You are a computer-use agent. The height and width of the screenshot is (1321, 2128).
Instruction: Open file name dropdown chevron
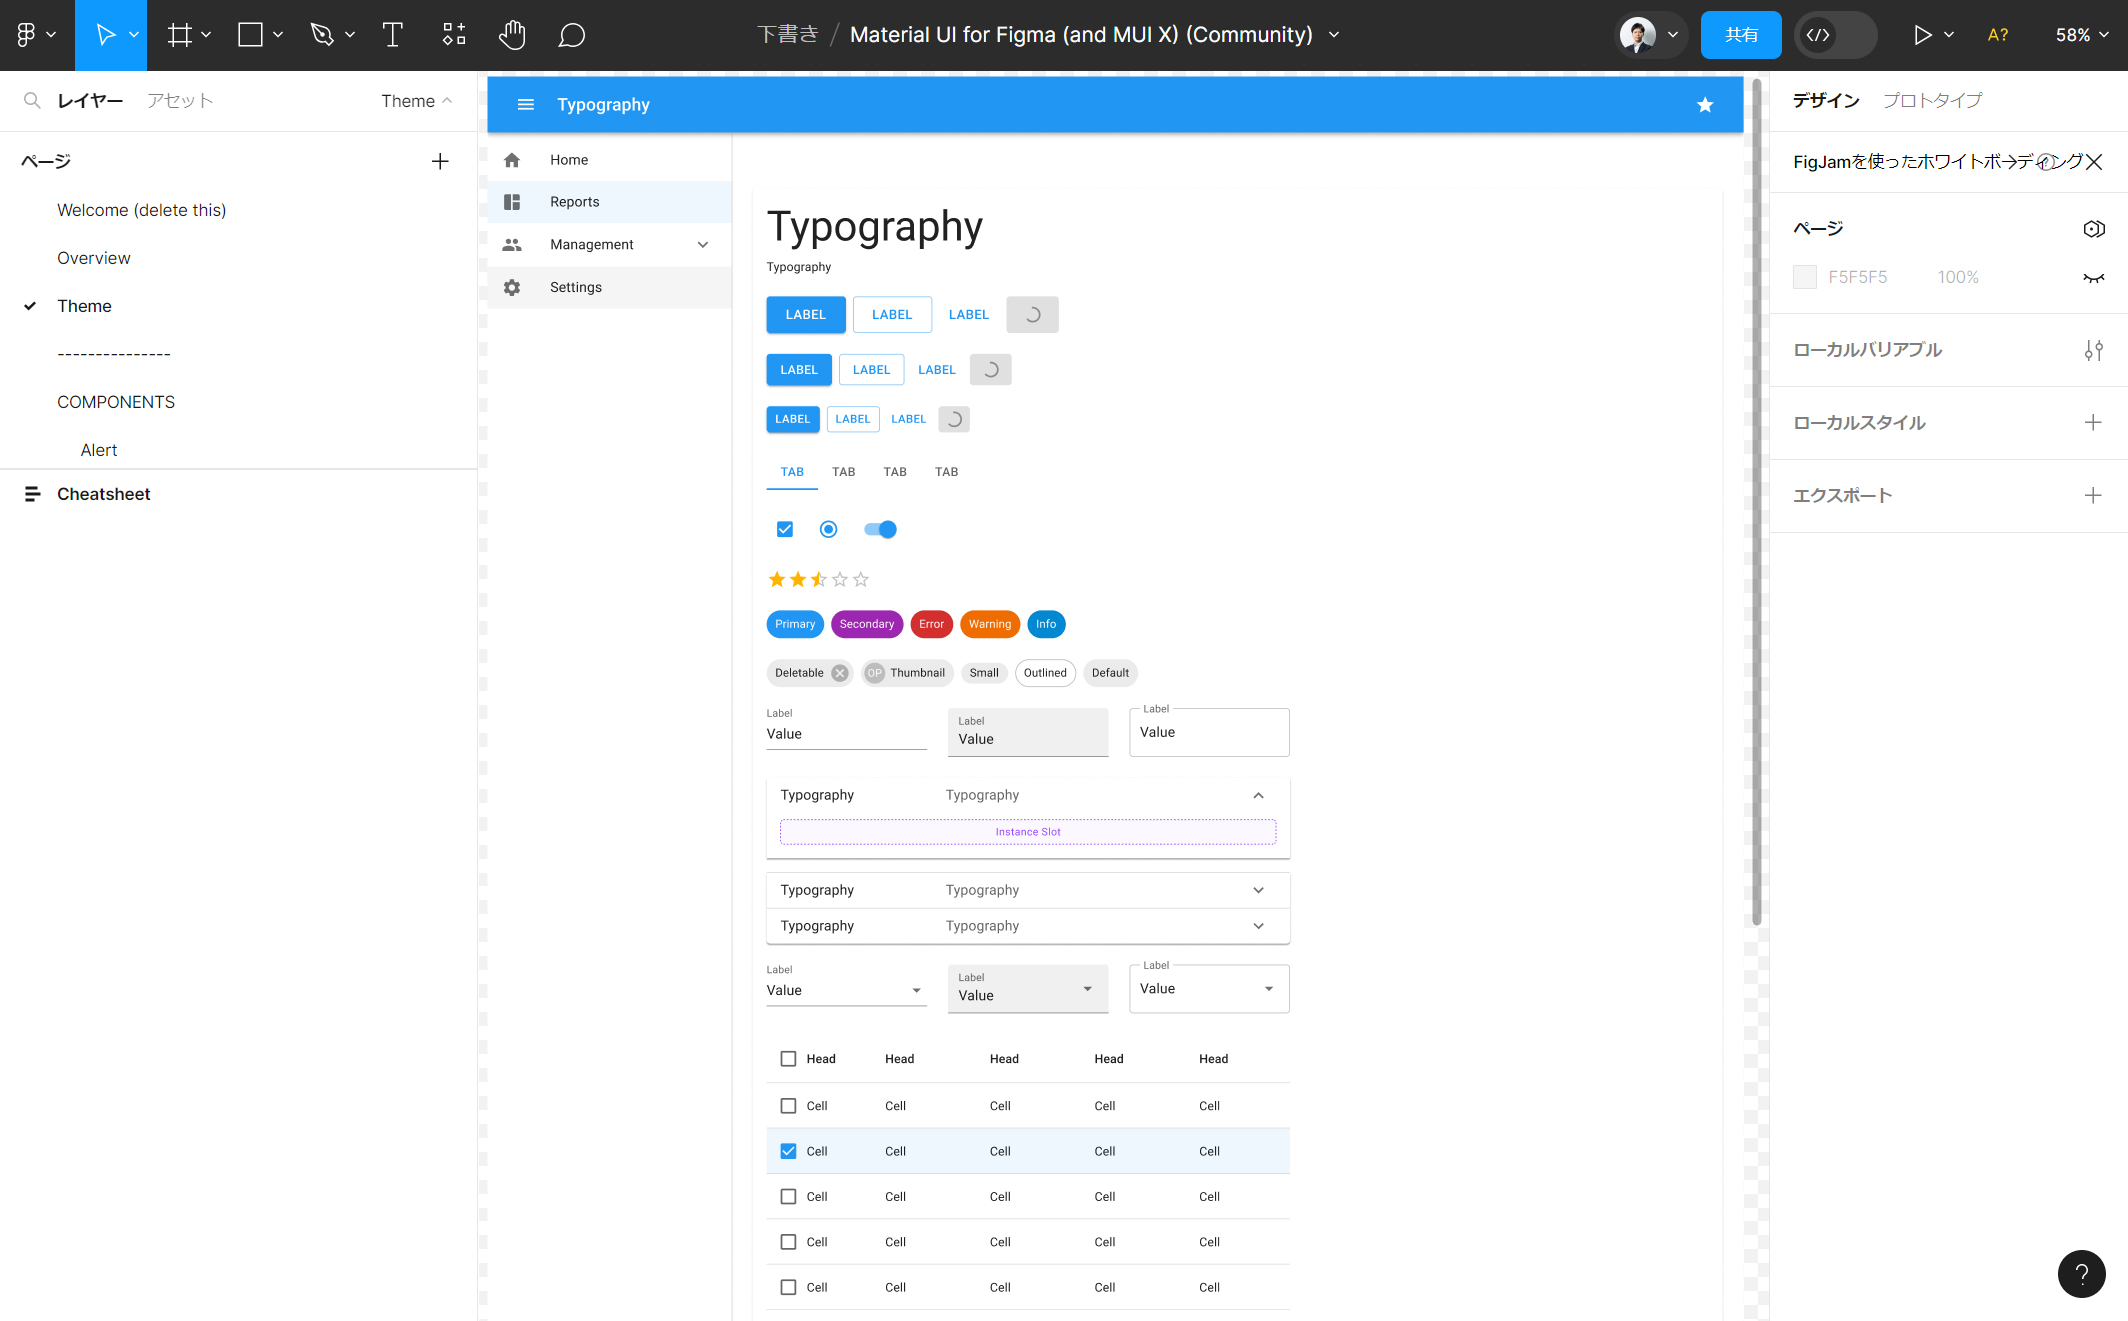click(x=1334, y=35)
